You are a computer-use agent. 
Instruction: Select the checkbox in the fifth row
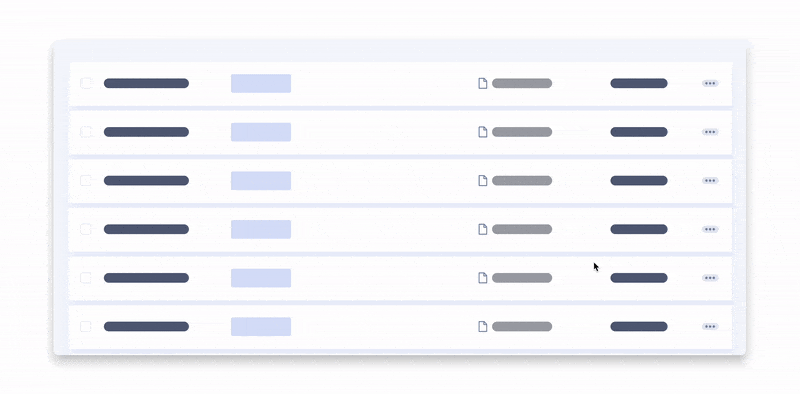(x=86, y=278)
